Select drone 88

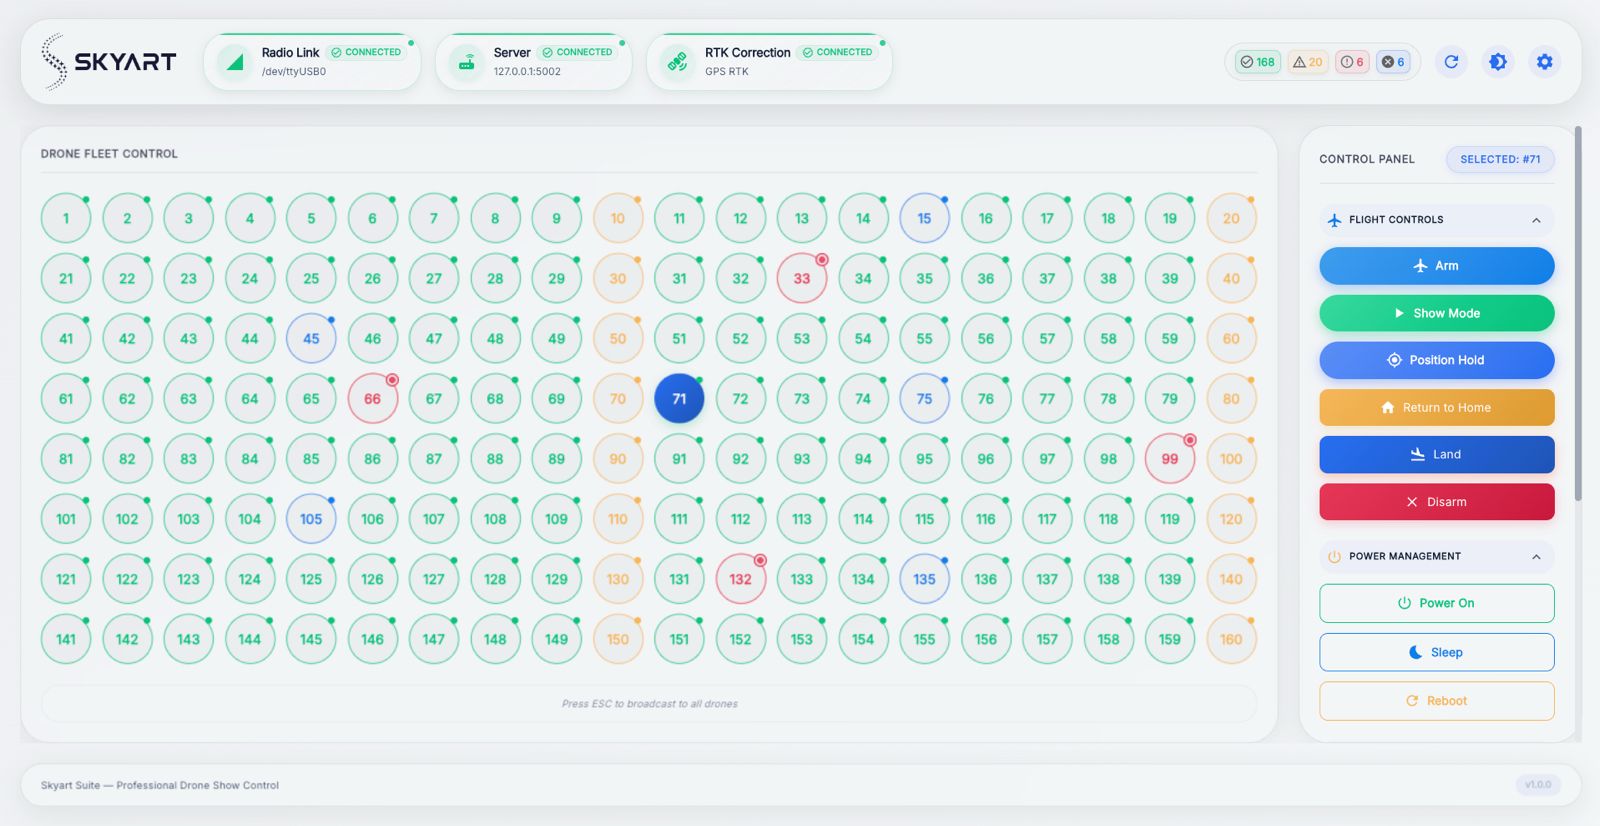click(x=495, y=459)
